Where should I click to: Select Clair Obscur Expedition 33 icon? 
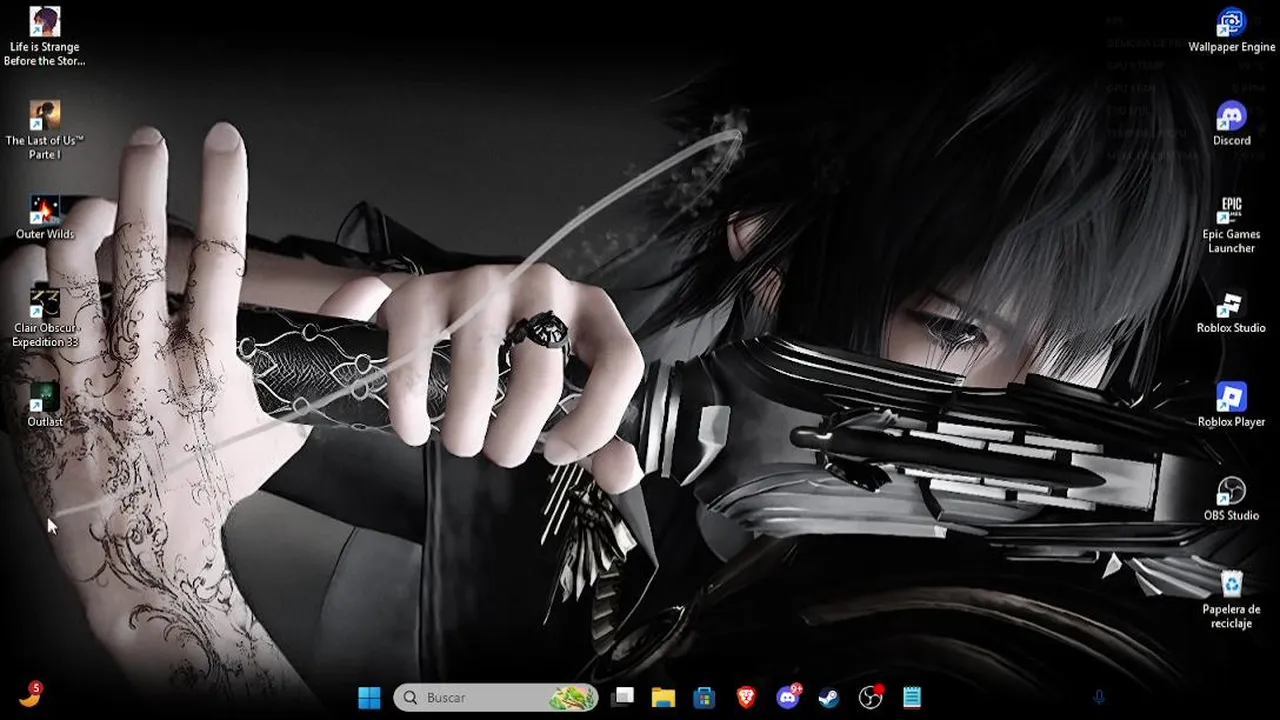pyautogui.click(x=44, y=318)
